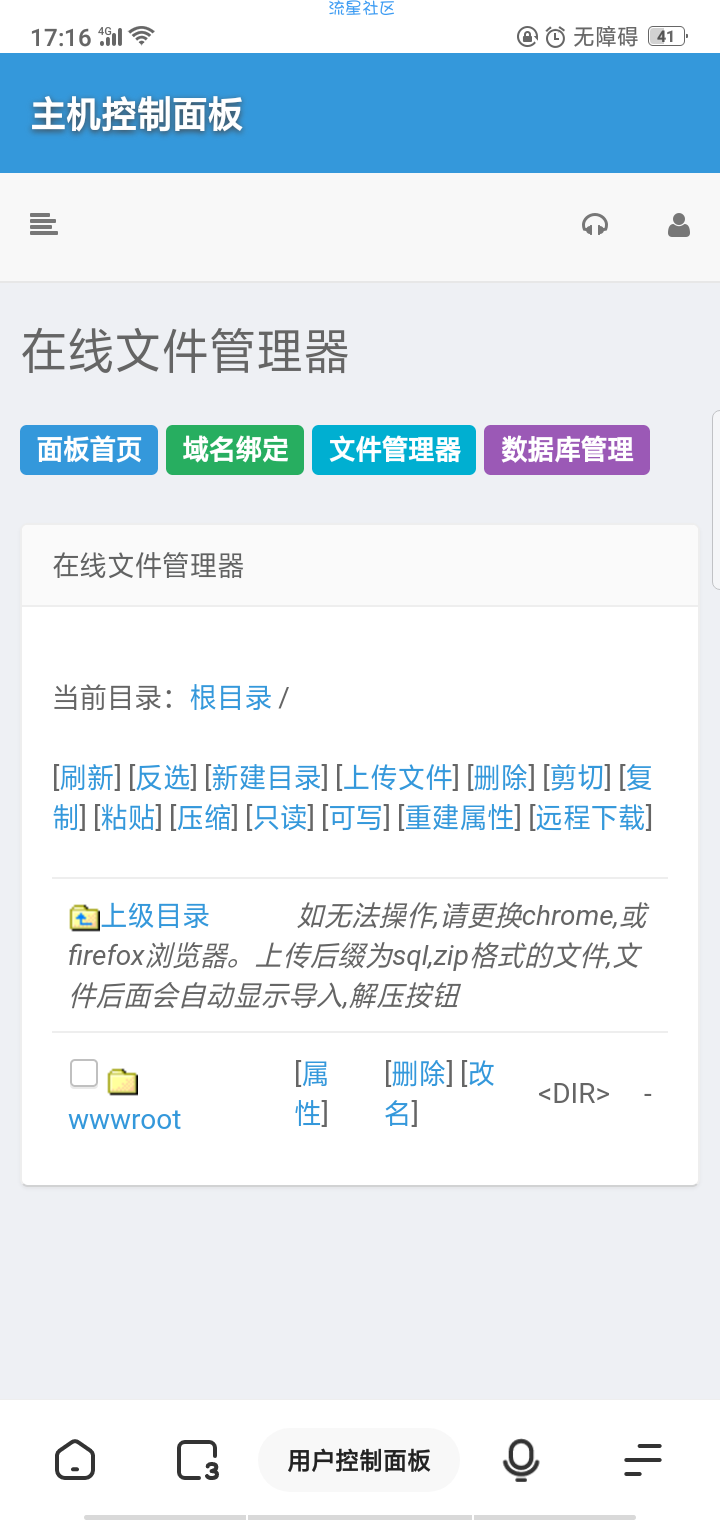Image resolution: width=720 pixels, height=1520 pixels.
Task: Click the wwwroot yellow folder icon
Action: 122,1081
